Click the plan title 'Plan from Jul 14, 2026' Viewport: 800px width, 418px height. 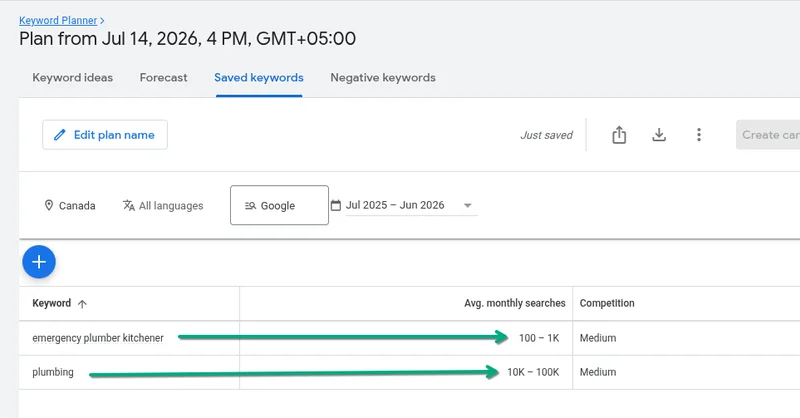click(x=187, y=39)
